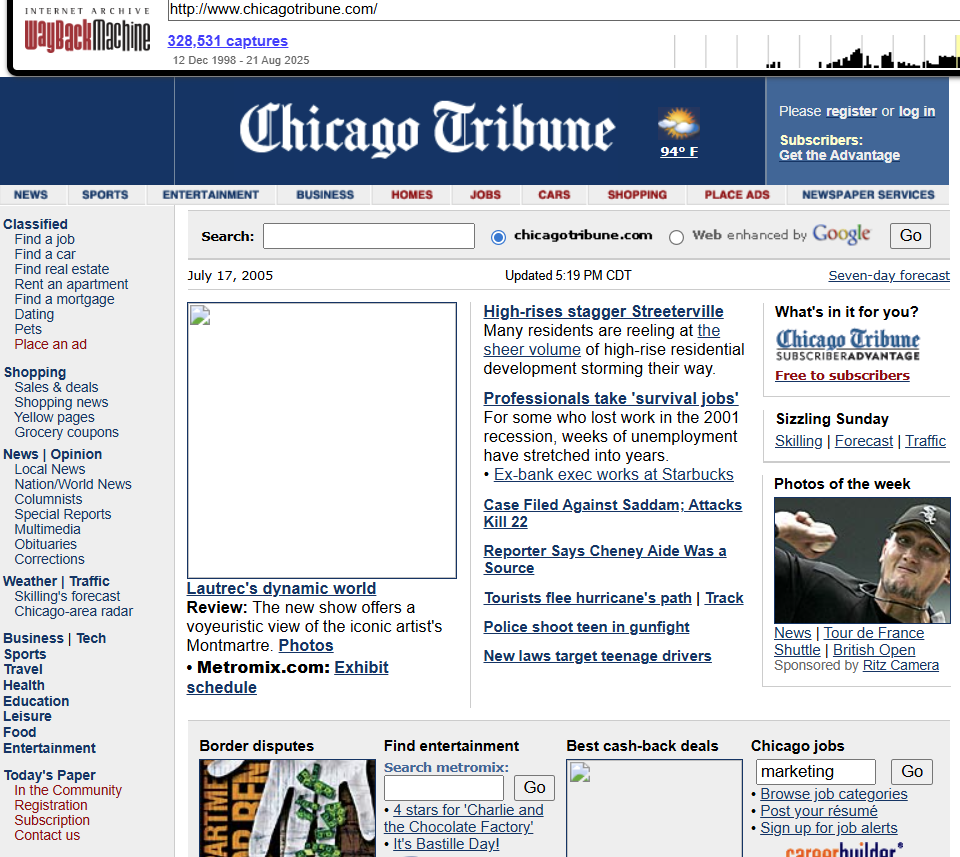This screenshot has height=857, width=960.
Task: Open the Find a job sidebar link
Action: [45, 239]
